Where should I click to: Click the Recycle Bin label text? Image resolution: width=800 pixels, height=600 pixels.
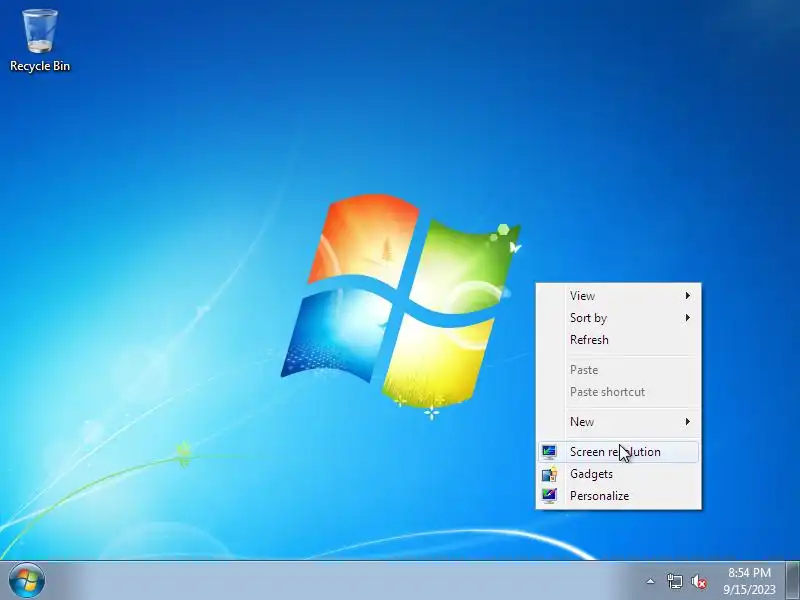coord(40,66)
